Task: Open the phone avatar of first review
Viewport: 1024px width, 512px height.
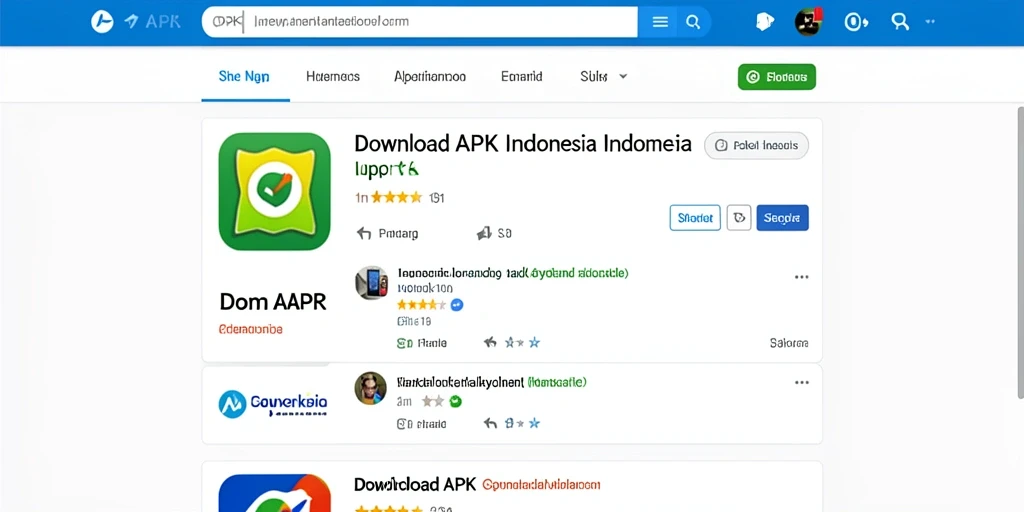Action: (372, 283)
